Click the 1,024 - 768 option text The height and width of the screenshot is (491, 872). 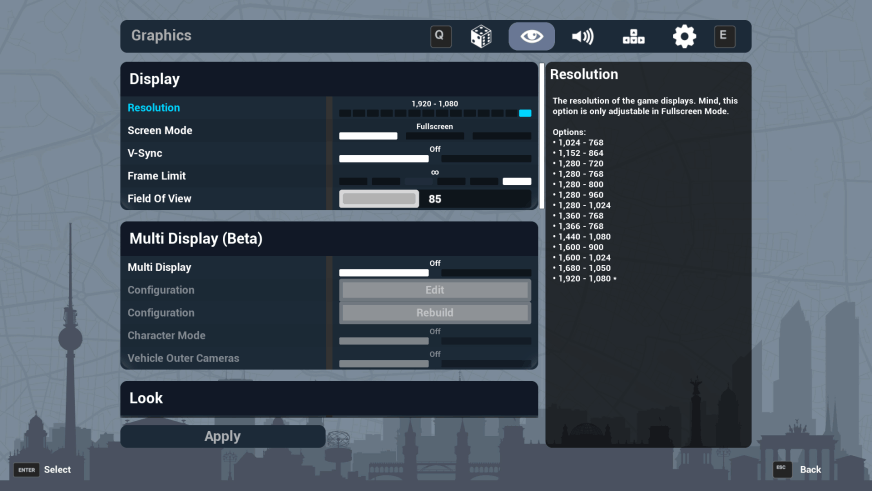(581, 143)
